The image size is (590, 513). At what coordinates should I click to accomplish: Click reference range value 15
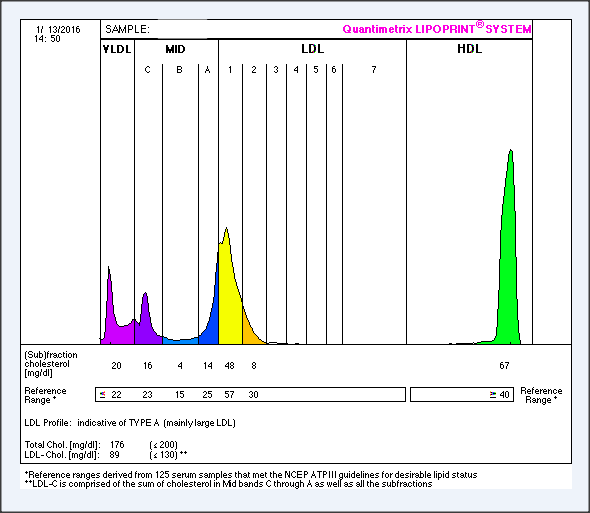tap(179, 394)
